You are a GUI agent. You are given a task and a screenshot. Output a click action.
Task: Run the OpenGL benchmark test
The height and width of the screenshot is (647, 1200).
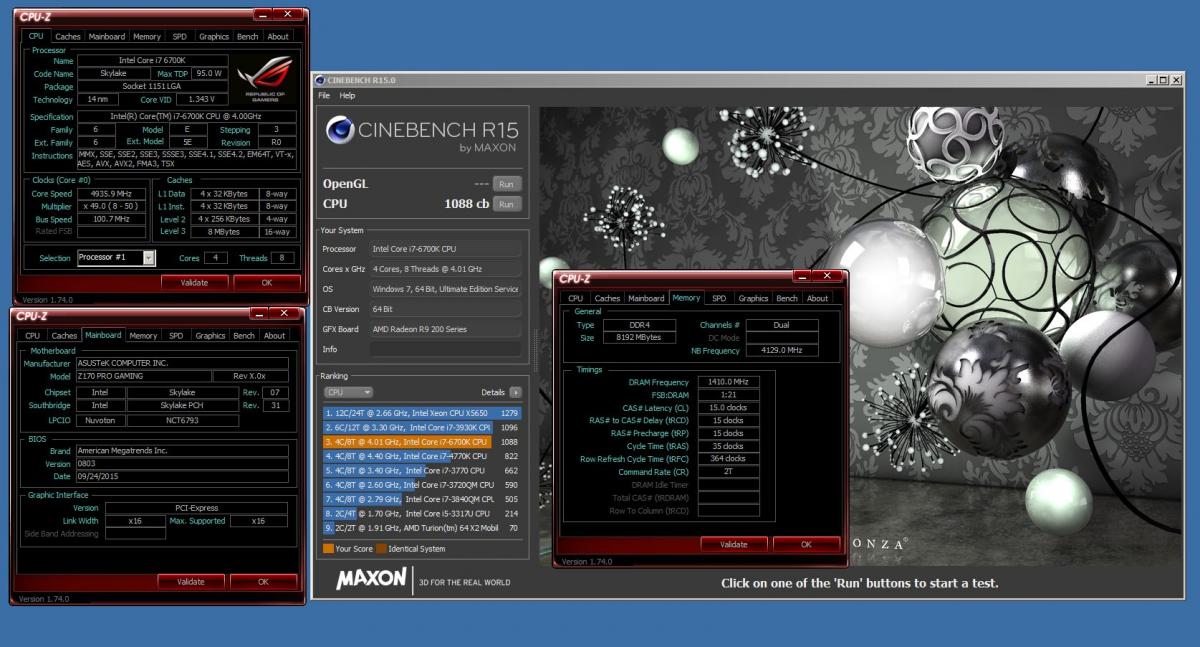pyautogui.click(x=507, y=184)
